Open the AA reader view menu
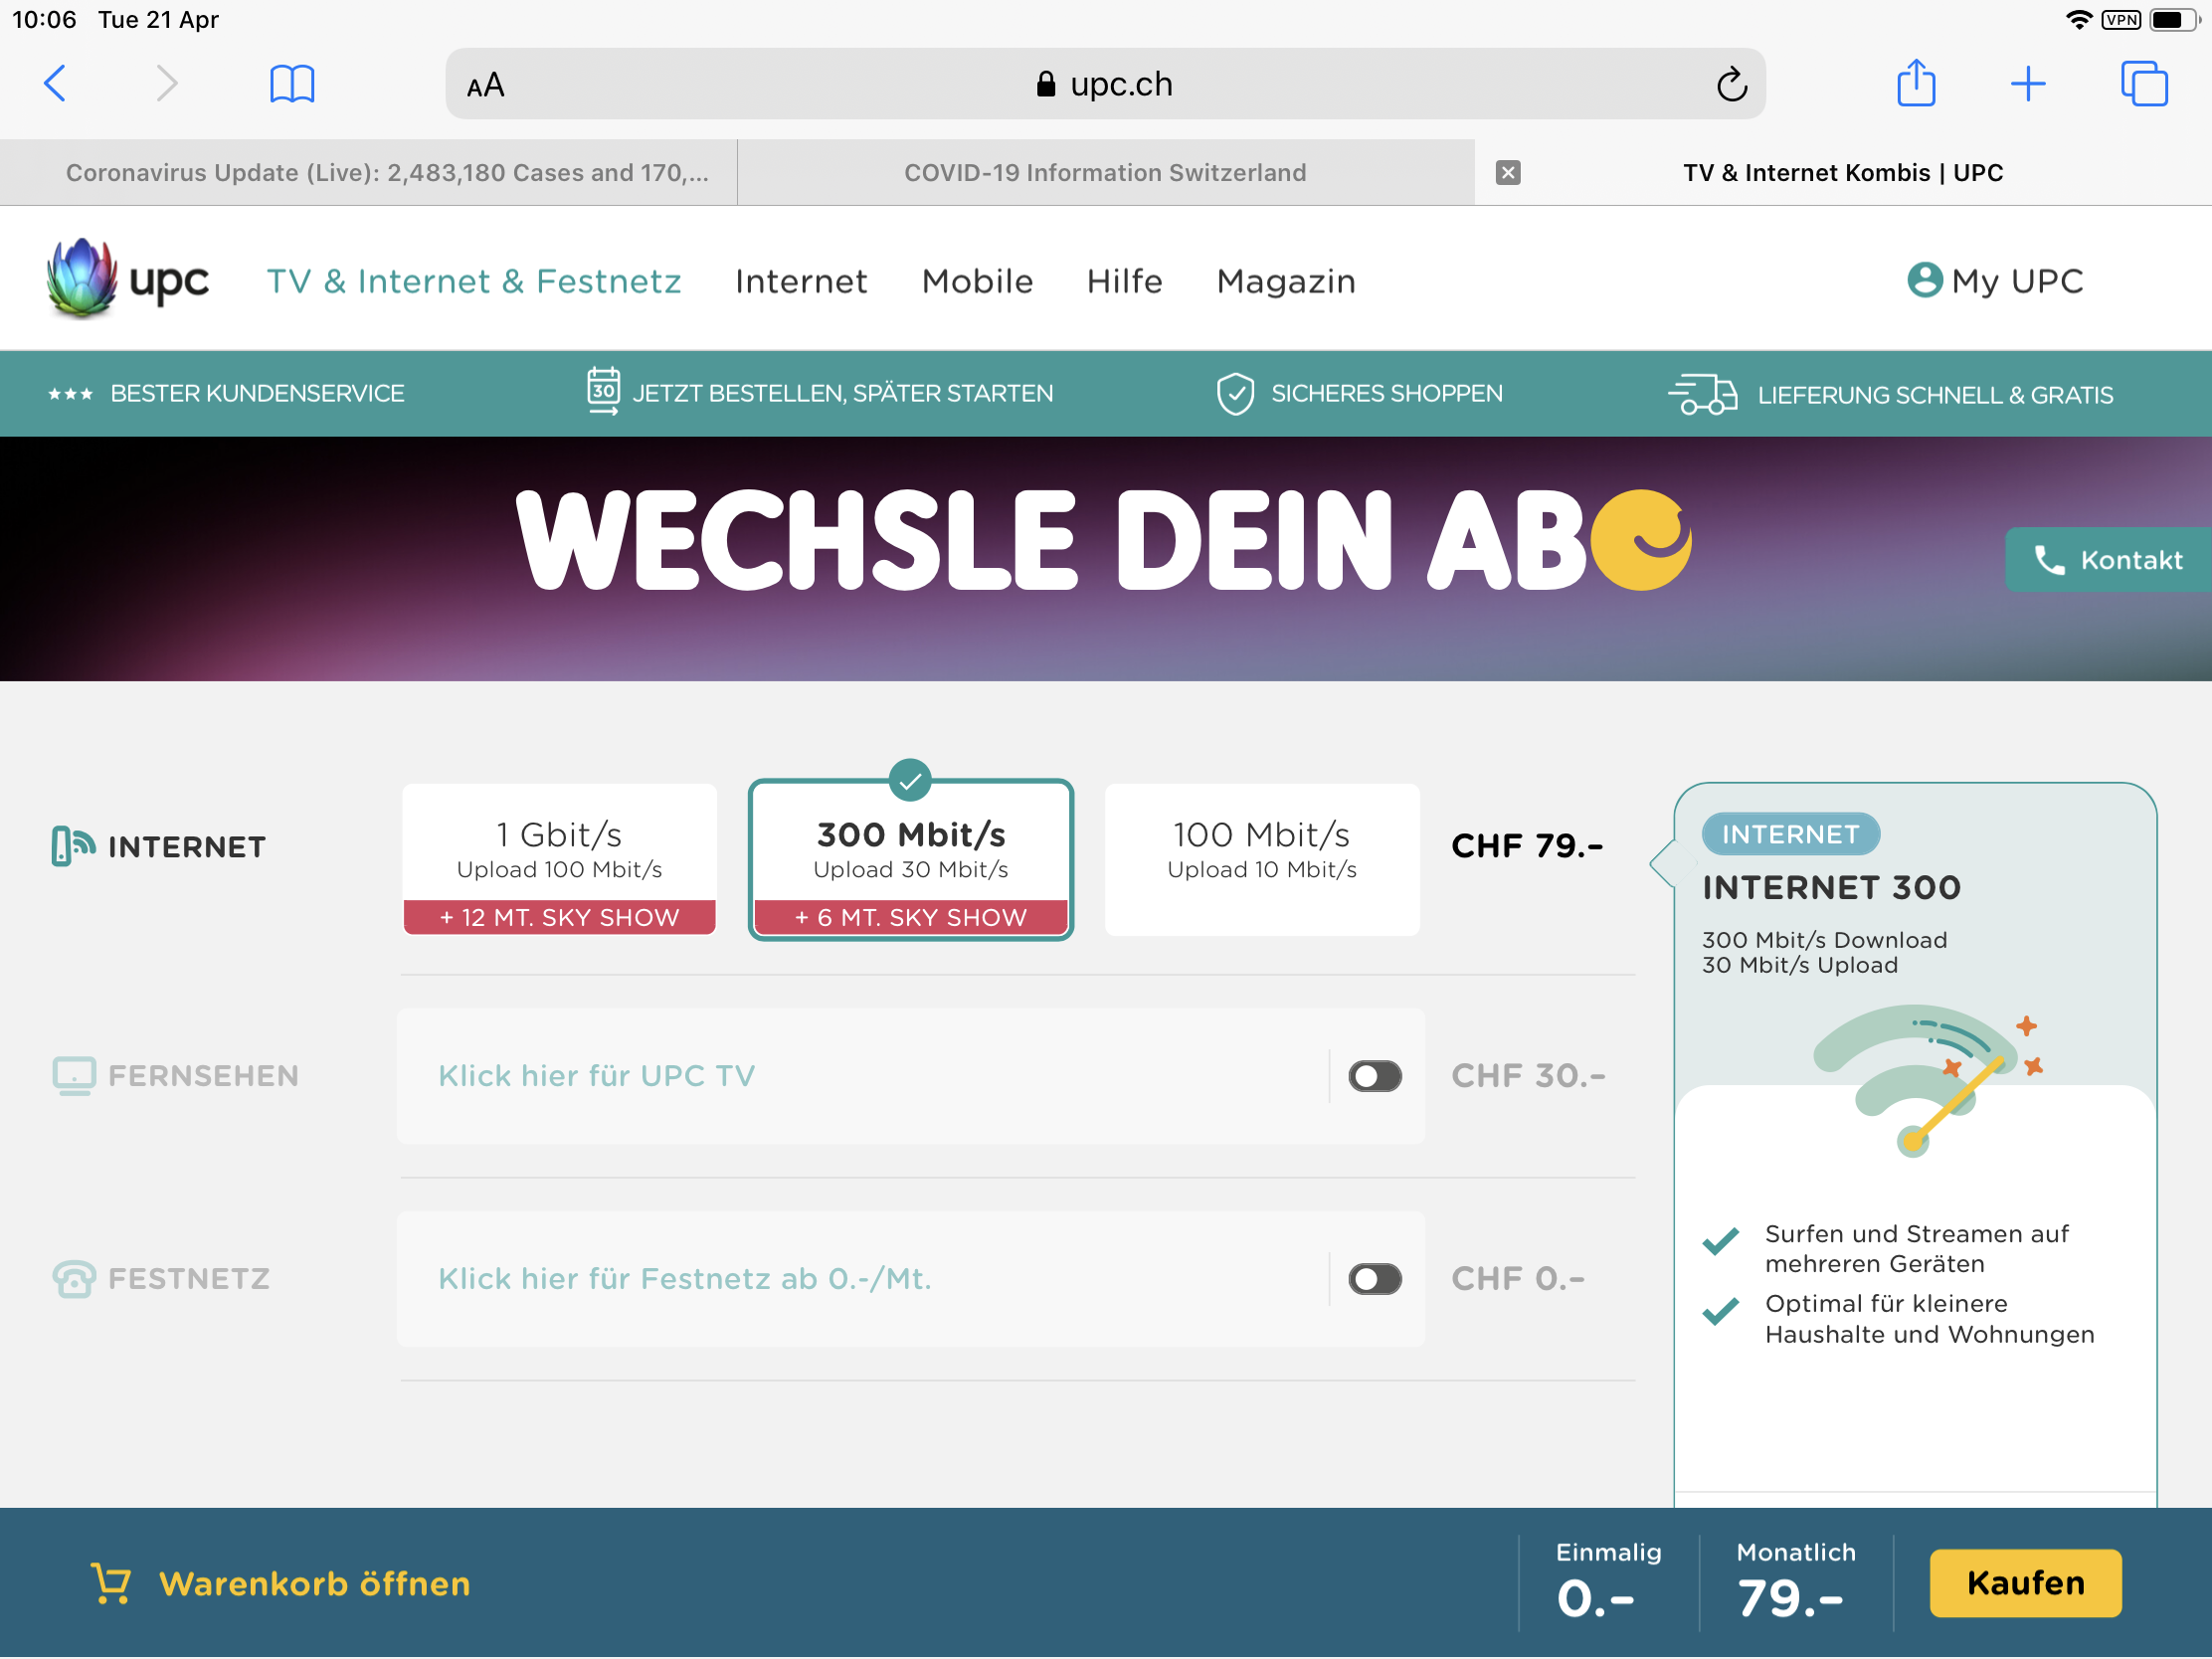Viewport: 2212px width, 1659px height. pyautogui.click(x=486, y=86)
